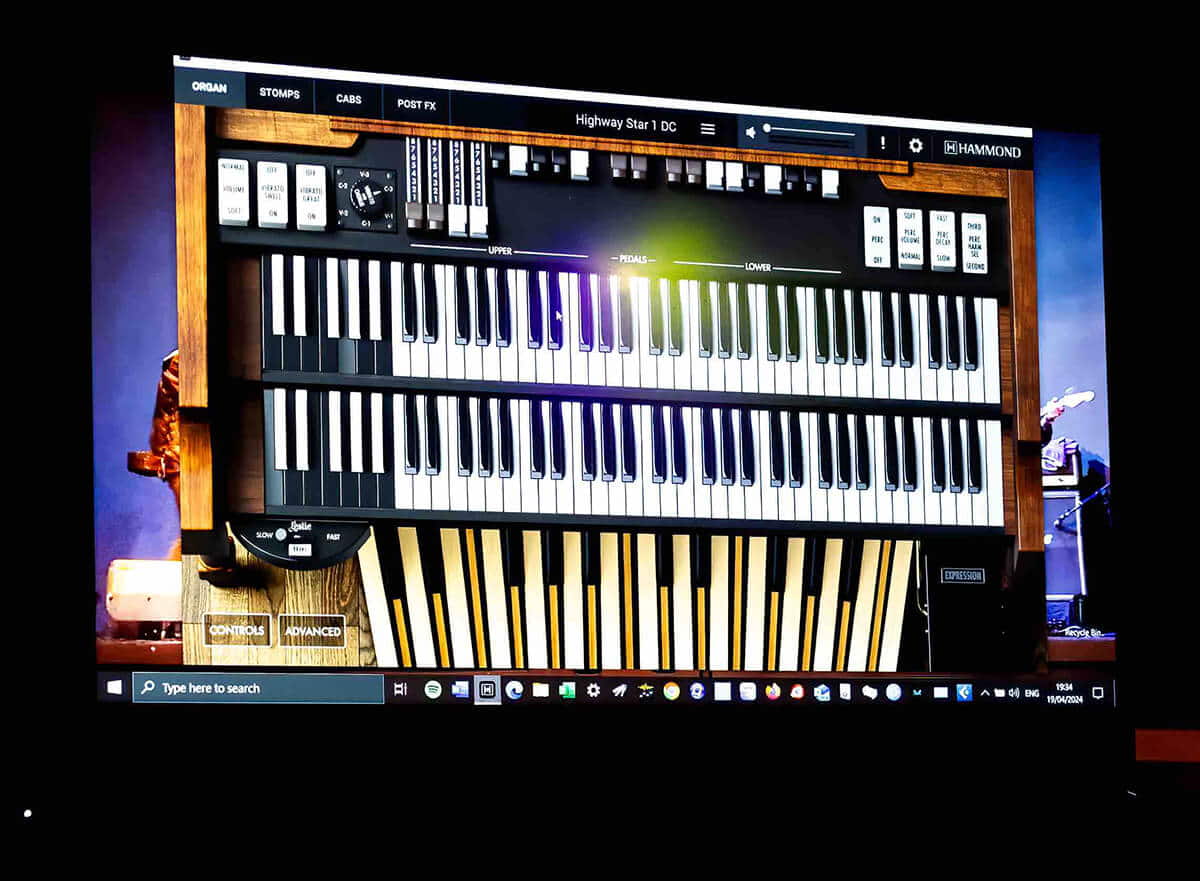Click the Type here to search box
The image size is (1200, 881).
pyautogui.click(x=258, y=688)
